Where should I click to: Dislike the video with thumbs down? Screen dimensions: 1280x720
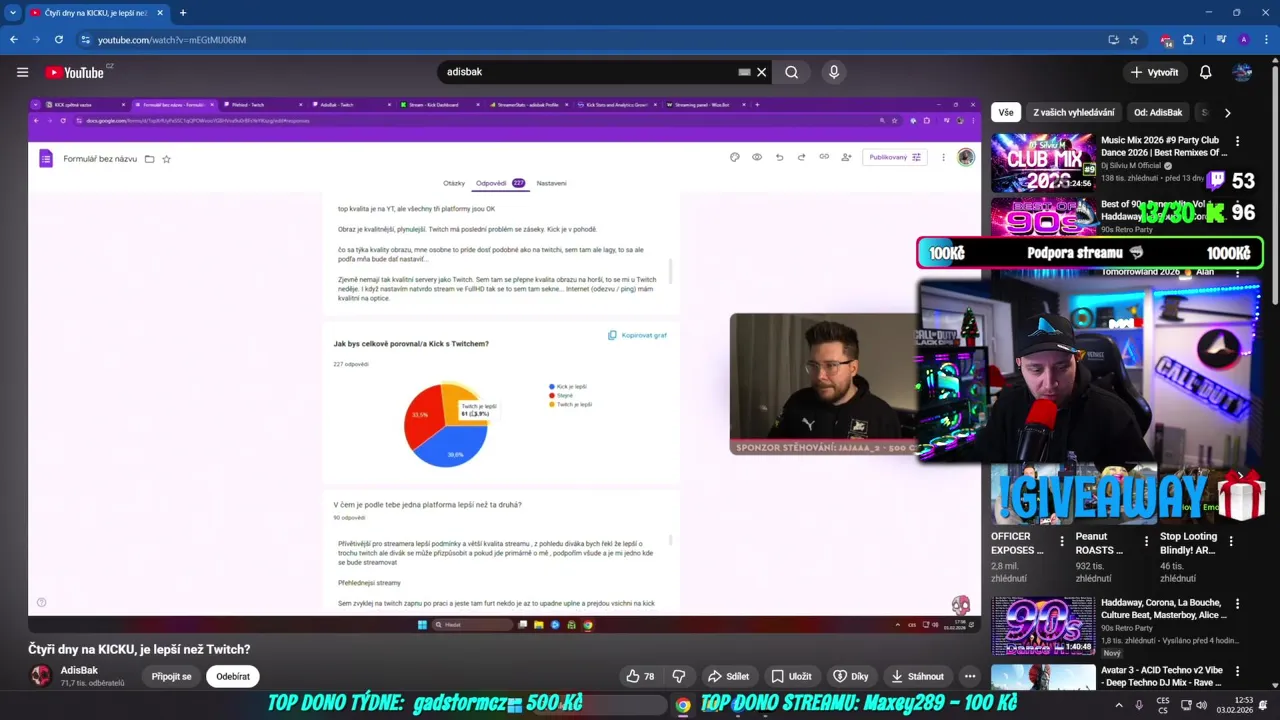pyautogui.click(x=679, y=676)
